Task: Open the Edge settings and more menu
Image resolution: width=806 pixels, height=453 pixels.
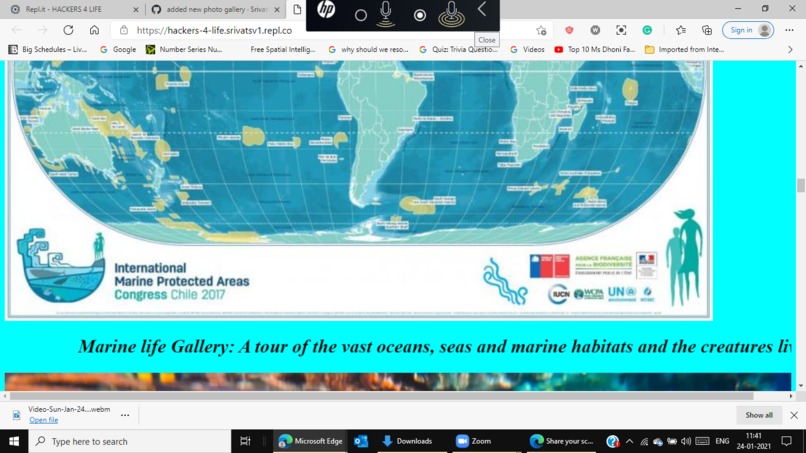Action: [x=789, y=30]
